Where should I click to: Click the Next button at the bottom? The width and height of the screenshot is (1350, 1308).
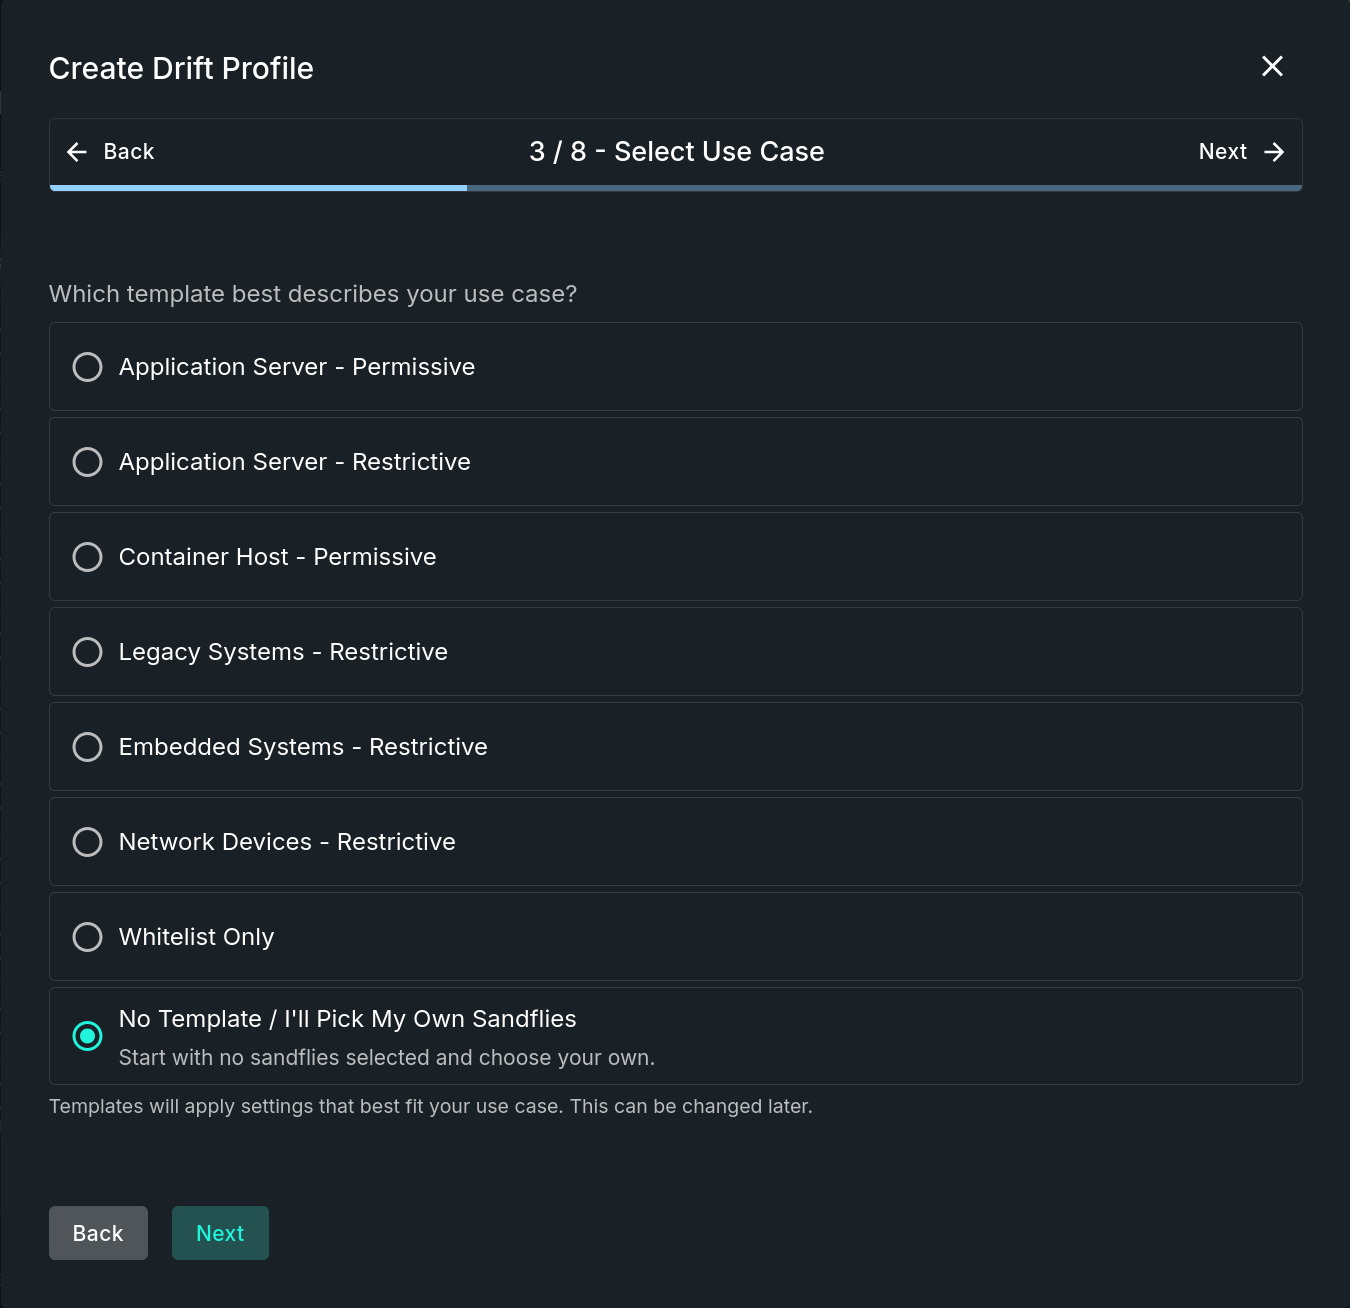coord(220,1233)
